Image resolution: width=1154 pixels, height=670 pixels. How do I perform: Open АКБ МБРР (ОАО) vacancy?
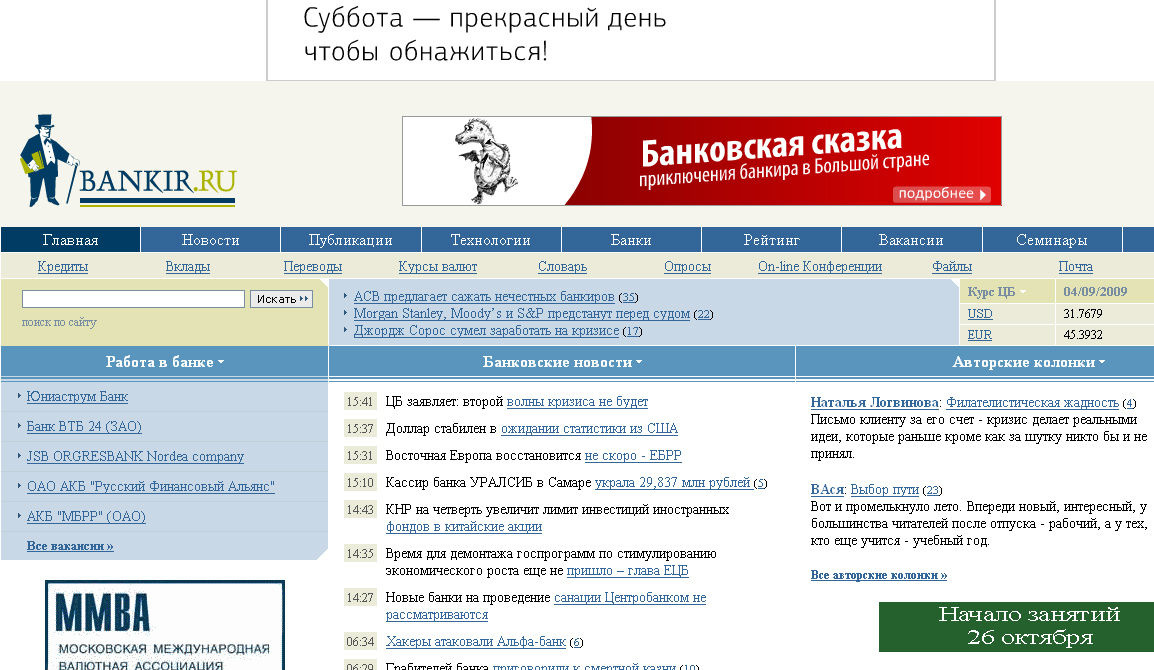tap(86, 517)
